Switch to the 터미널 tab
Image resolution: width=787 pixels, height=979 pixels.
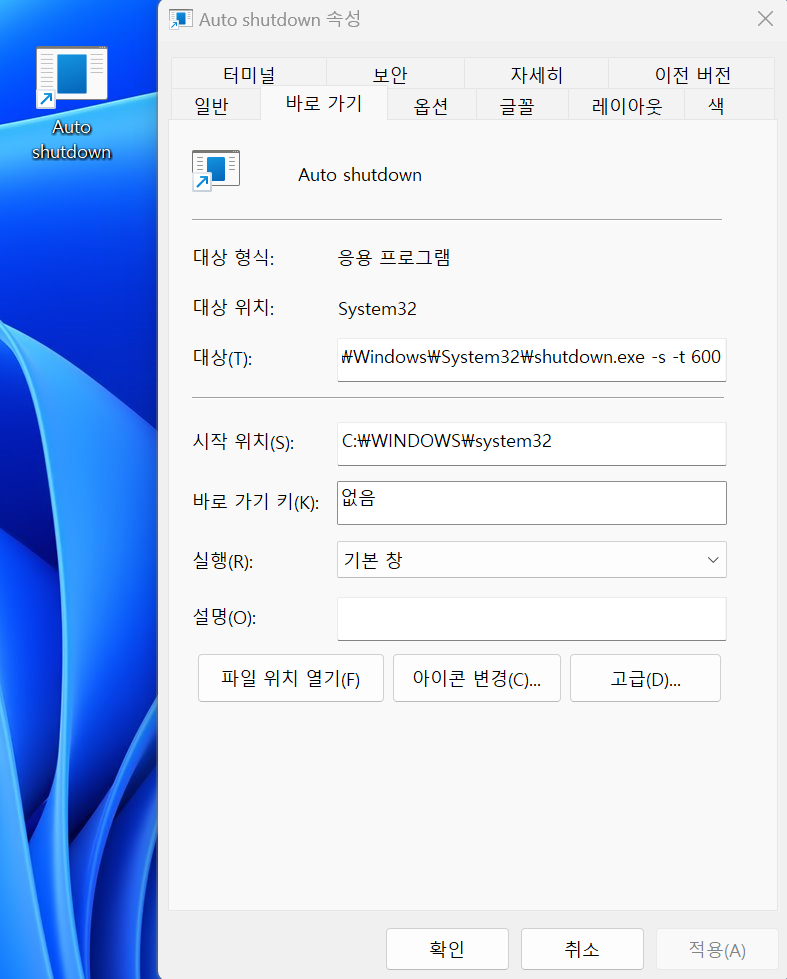coord(249,74)
